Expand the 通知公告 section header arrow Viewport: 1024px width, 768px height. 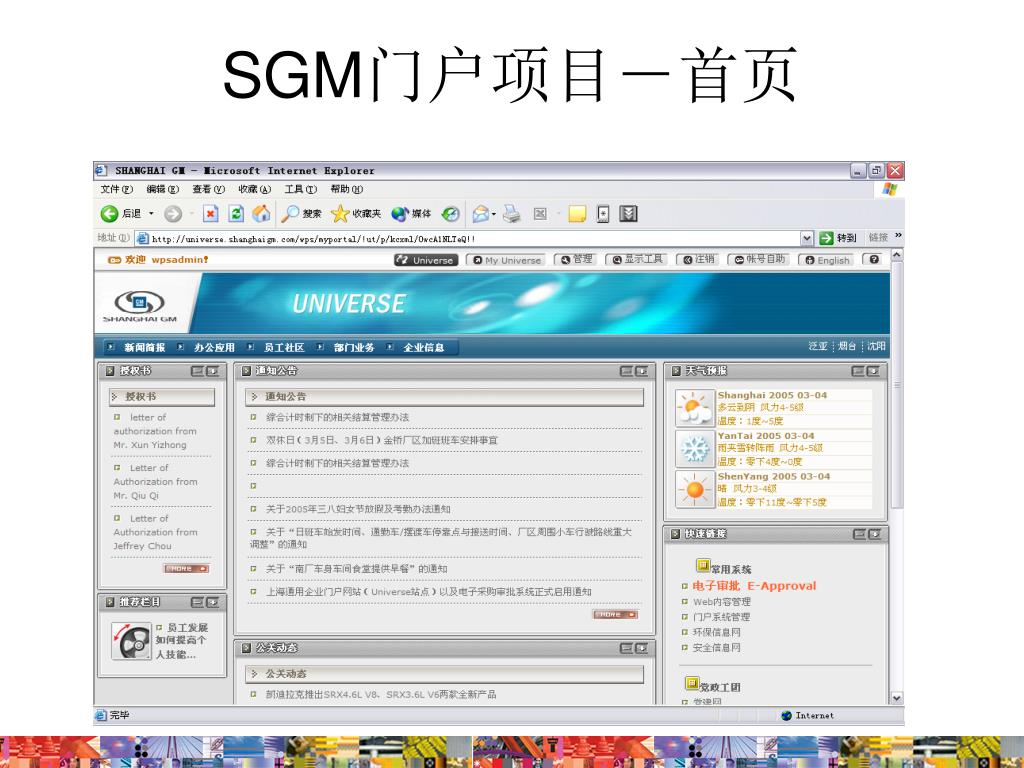tap(255, 396)
